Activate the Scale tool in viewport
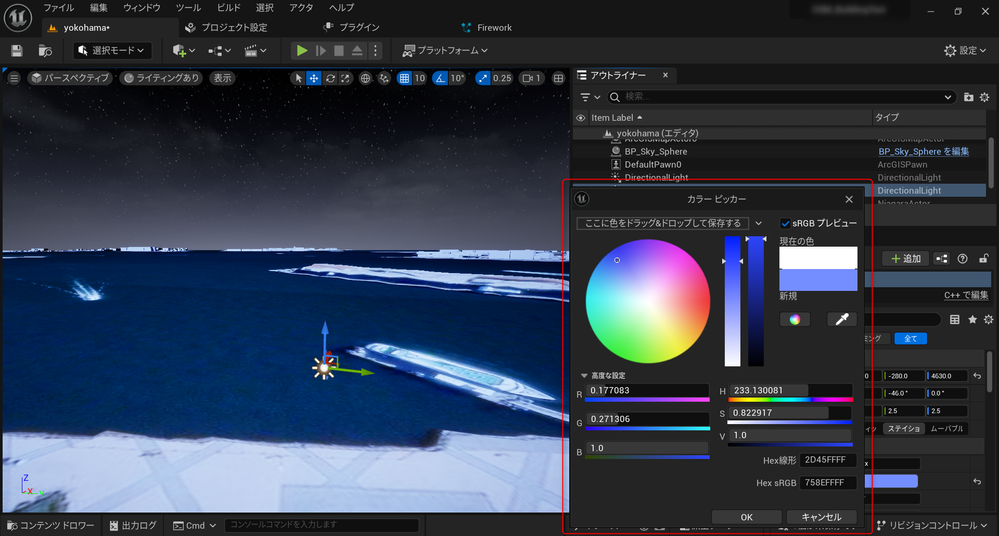This screenshot has height=536, width=999. [x=345, y=78]
